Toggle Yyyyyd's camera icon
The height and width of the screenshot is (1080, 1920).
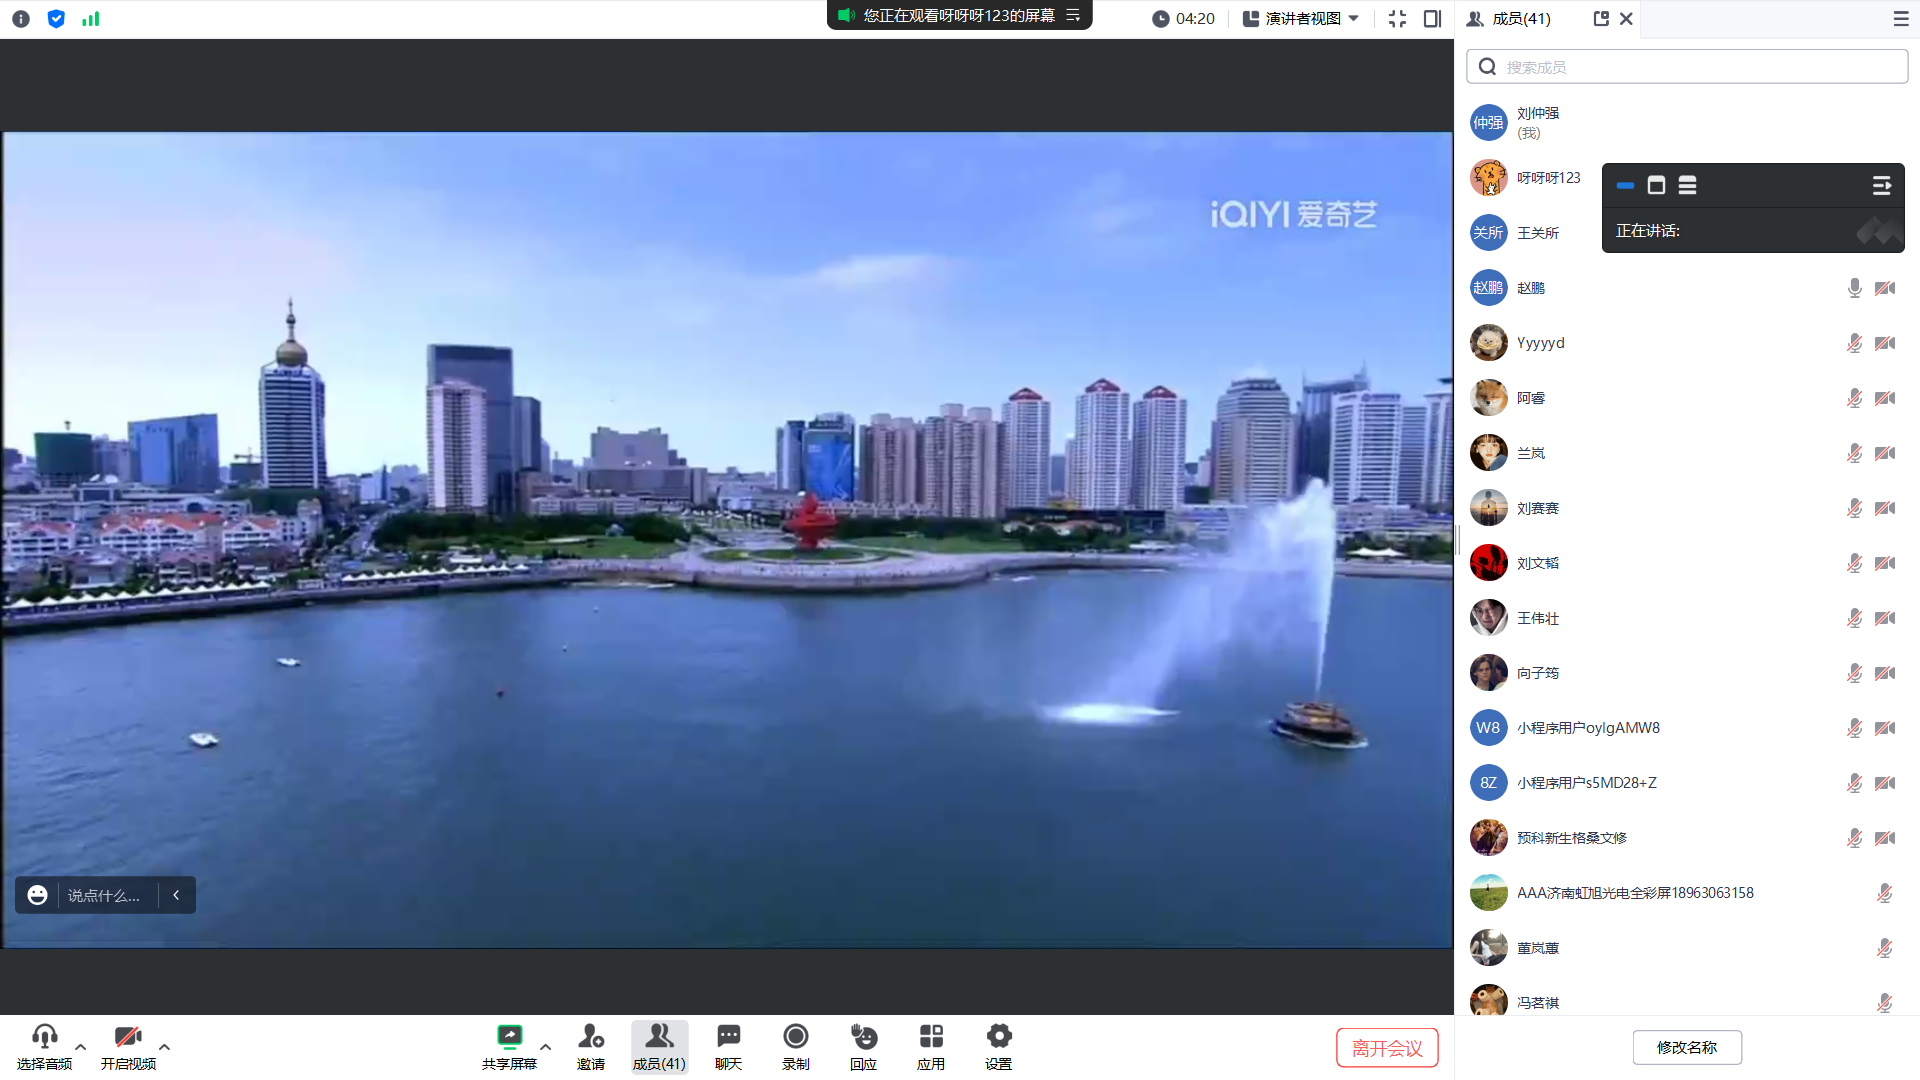1885,343
